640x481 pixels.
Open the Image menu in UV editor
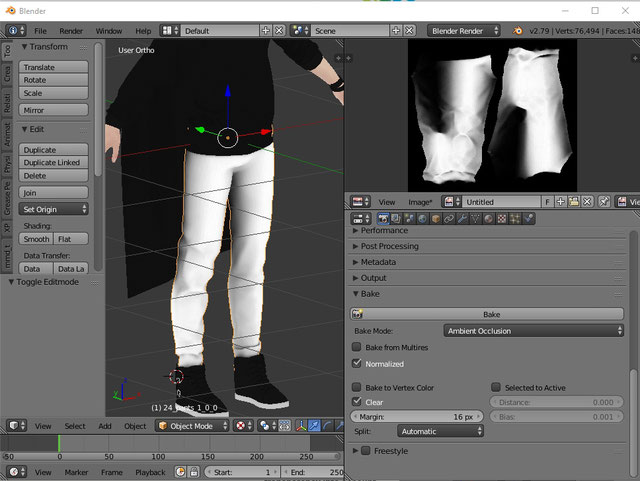click(420, 202)
